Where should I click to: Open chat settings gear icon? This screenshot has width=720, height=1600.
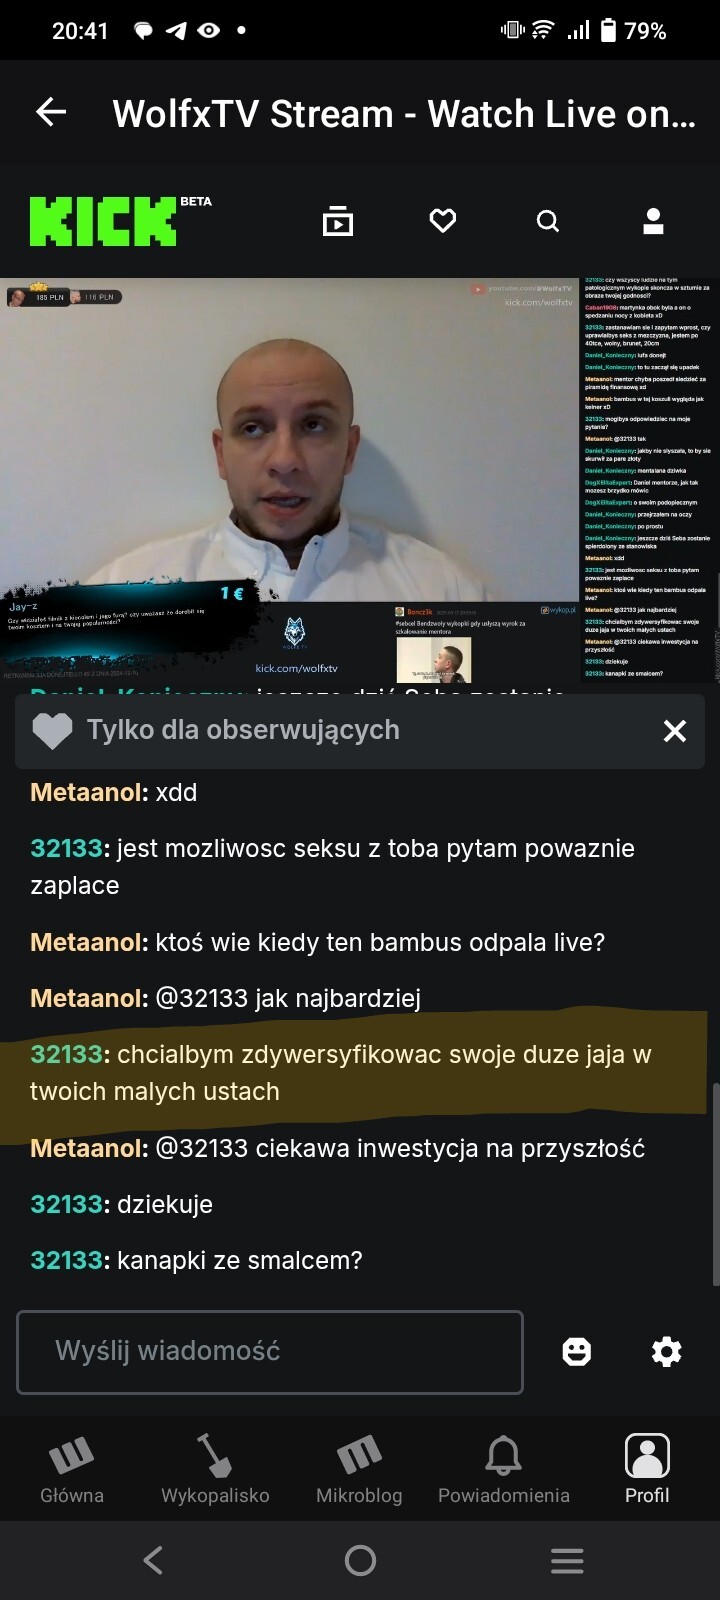[666, 1352]
